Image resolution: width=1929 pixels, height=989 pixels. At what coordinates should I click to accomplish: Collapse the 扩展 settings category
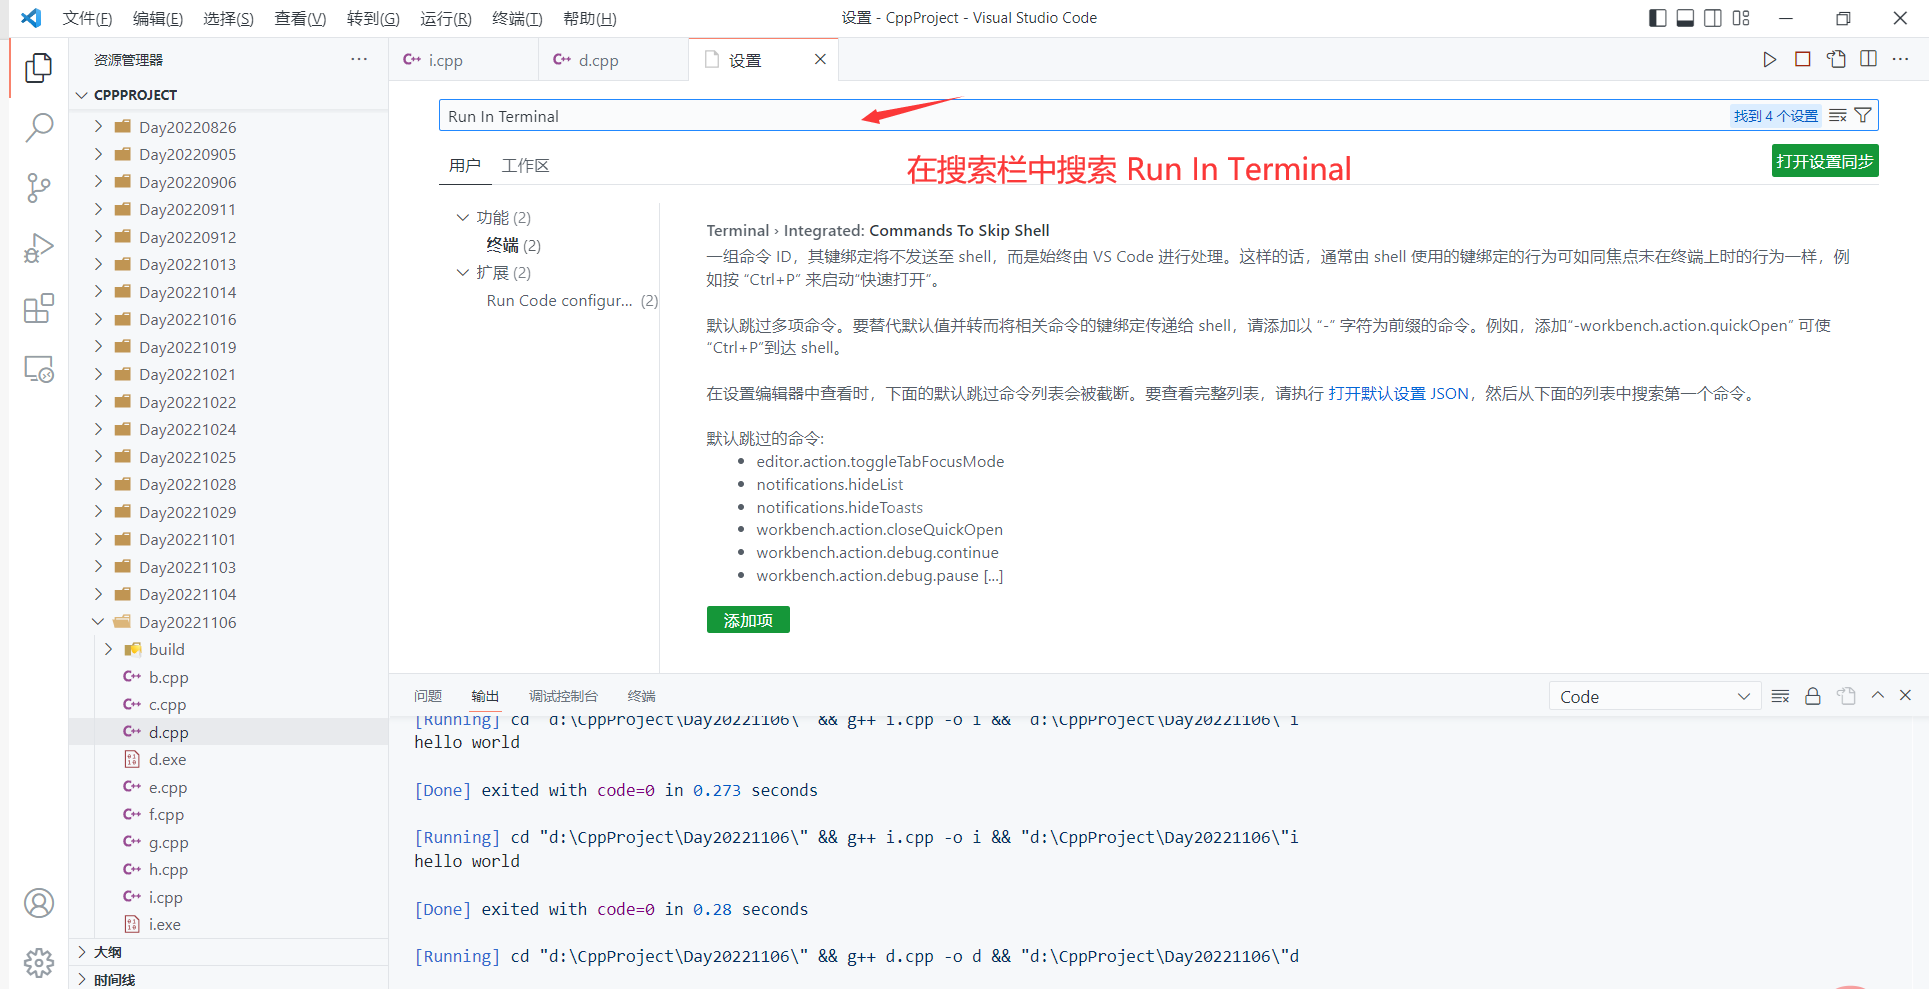click(x=462, y=272)
